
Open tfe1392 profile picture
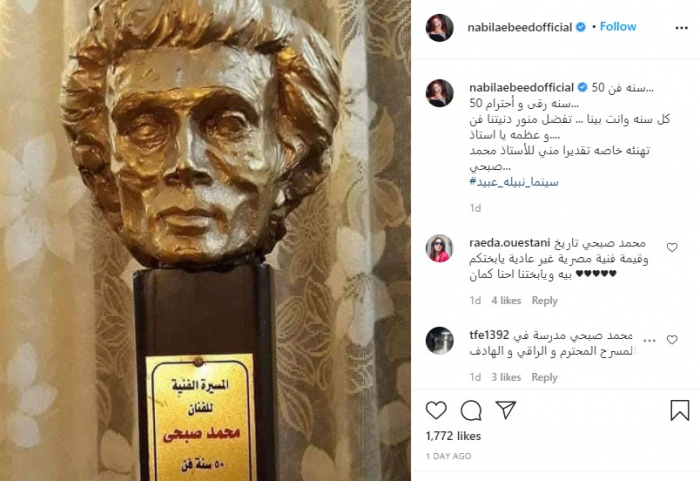coord(440,340)
